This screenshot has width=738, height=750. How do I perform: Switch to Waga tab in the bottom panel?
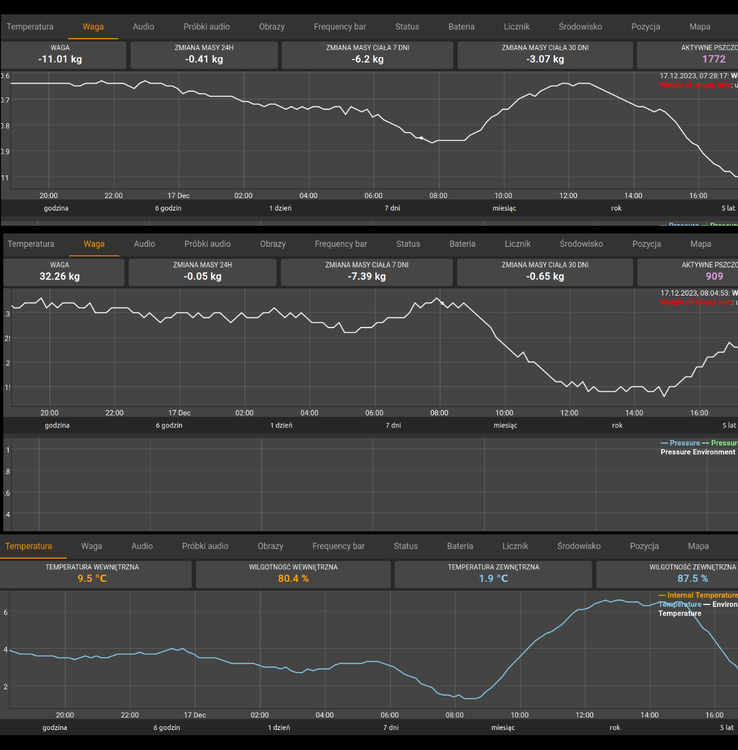[x=92, y=546]
